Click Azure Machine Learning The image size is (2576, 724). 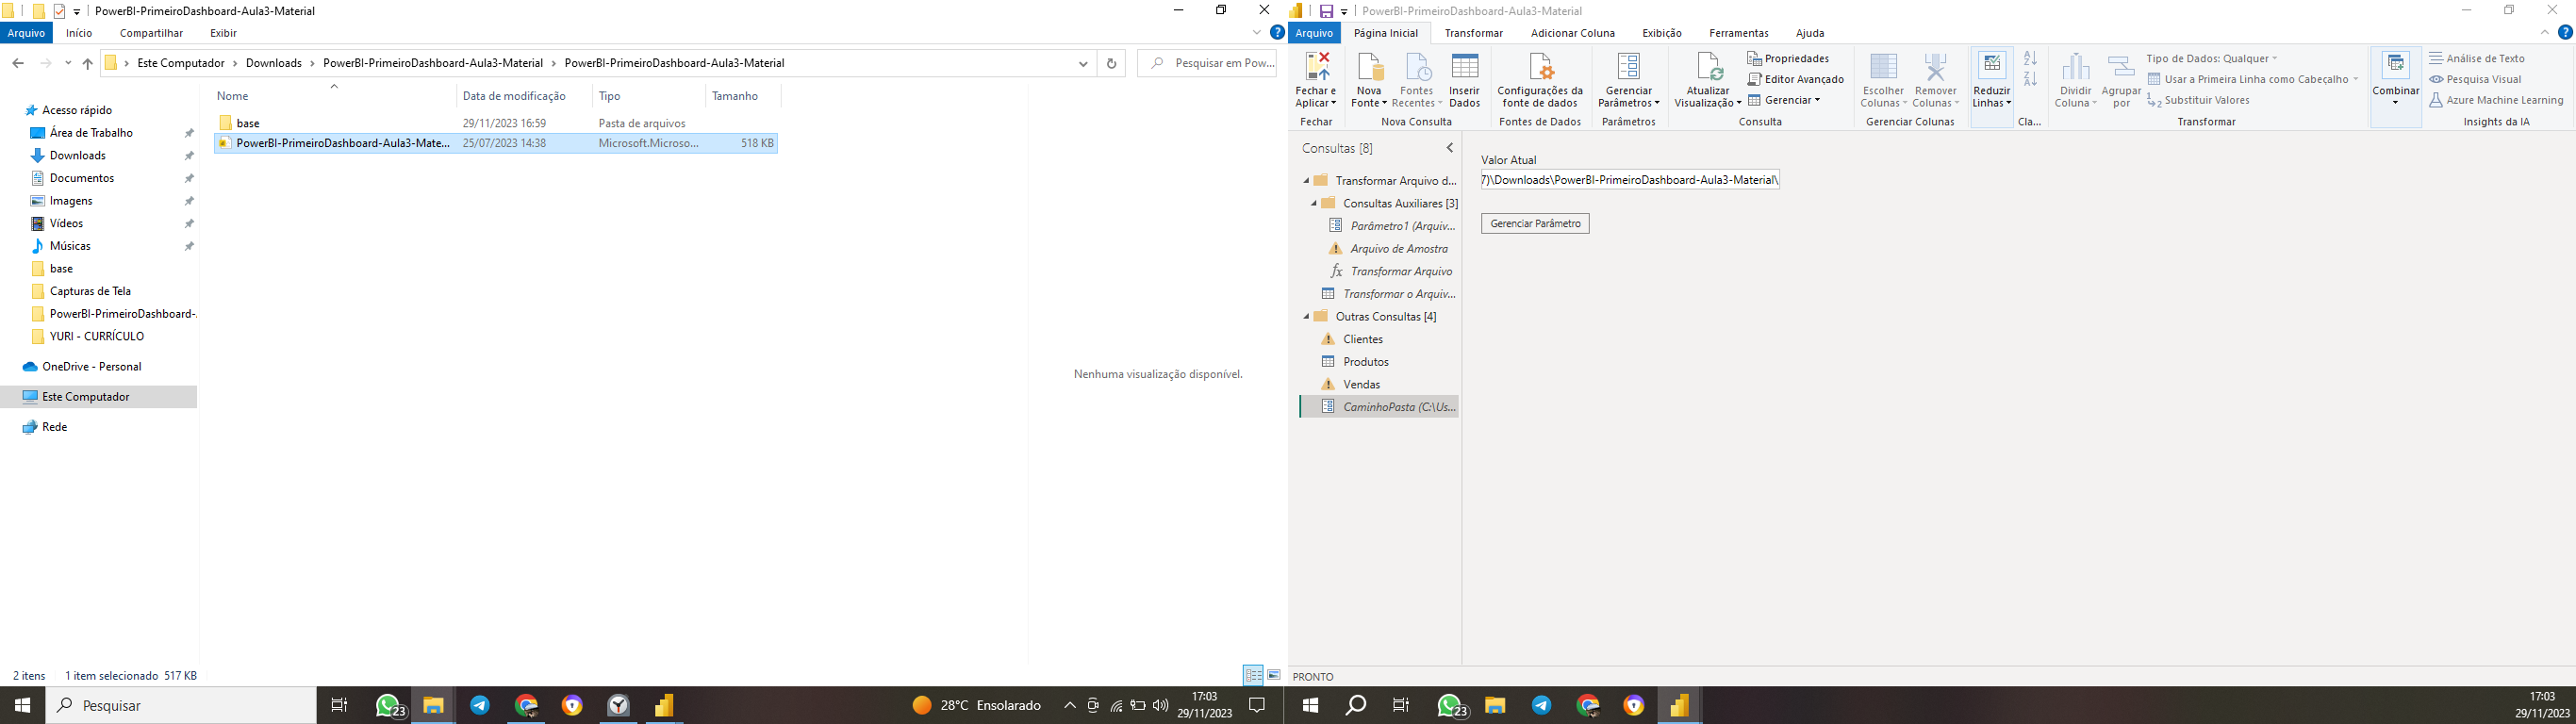pyautogui.click(x=2496, y=100)
